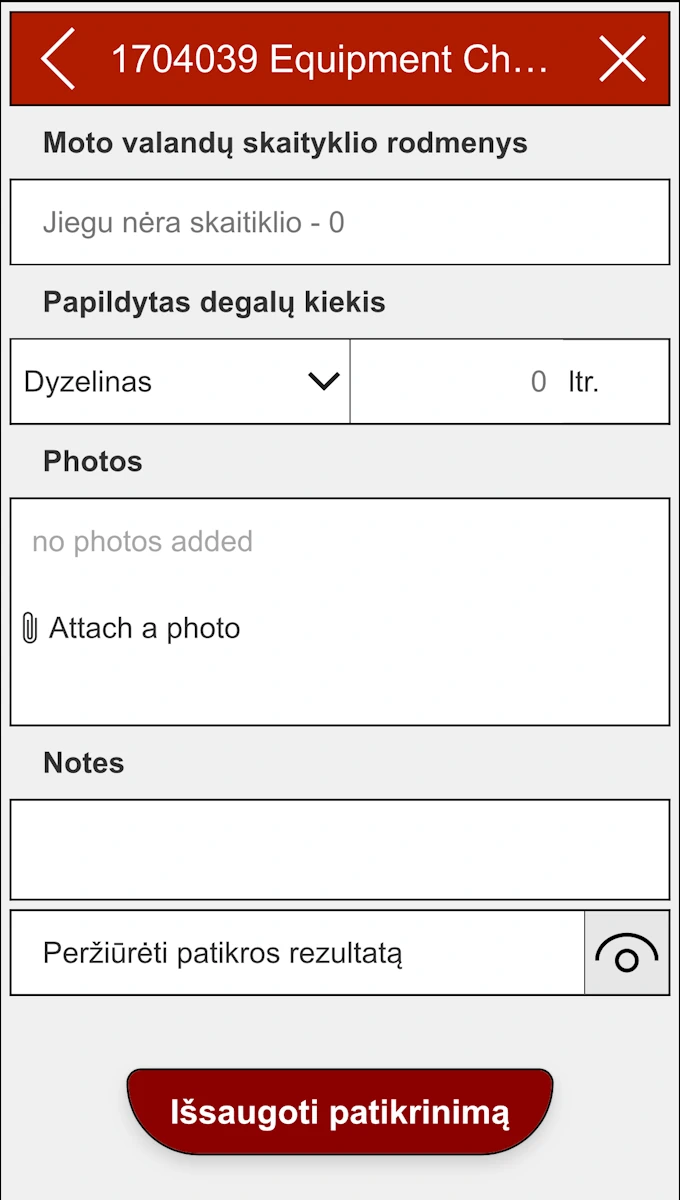
Task: Tap the X icon to exit the form
Action: 622,58
